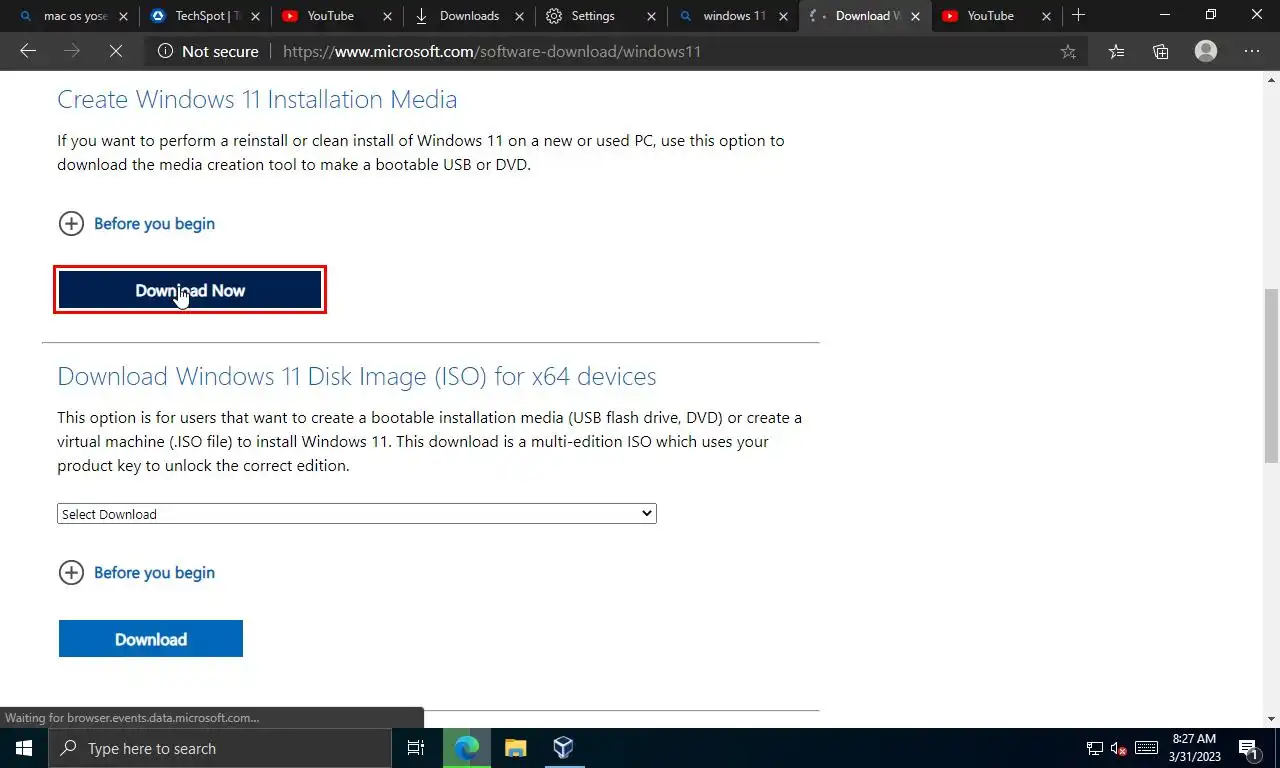Close the Settings tab
This screenshot has width=1280, height=768.
coord(652,16)
